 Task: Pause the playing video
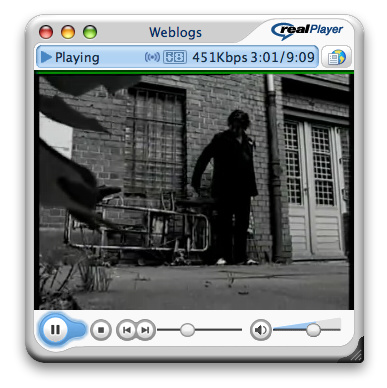pos(55,330)
